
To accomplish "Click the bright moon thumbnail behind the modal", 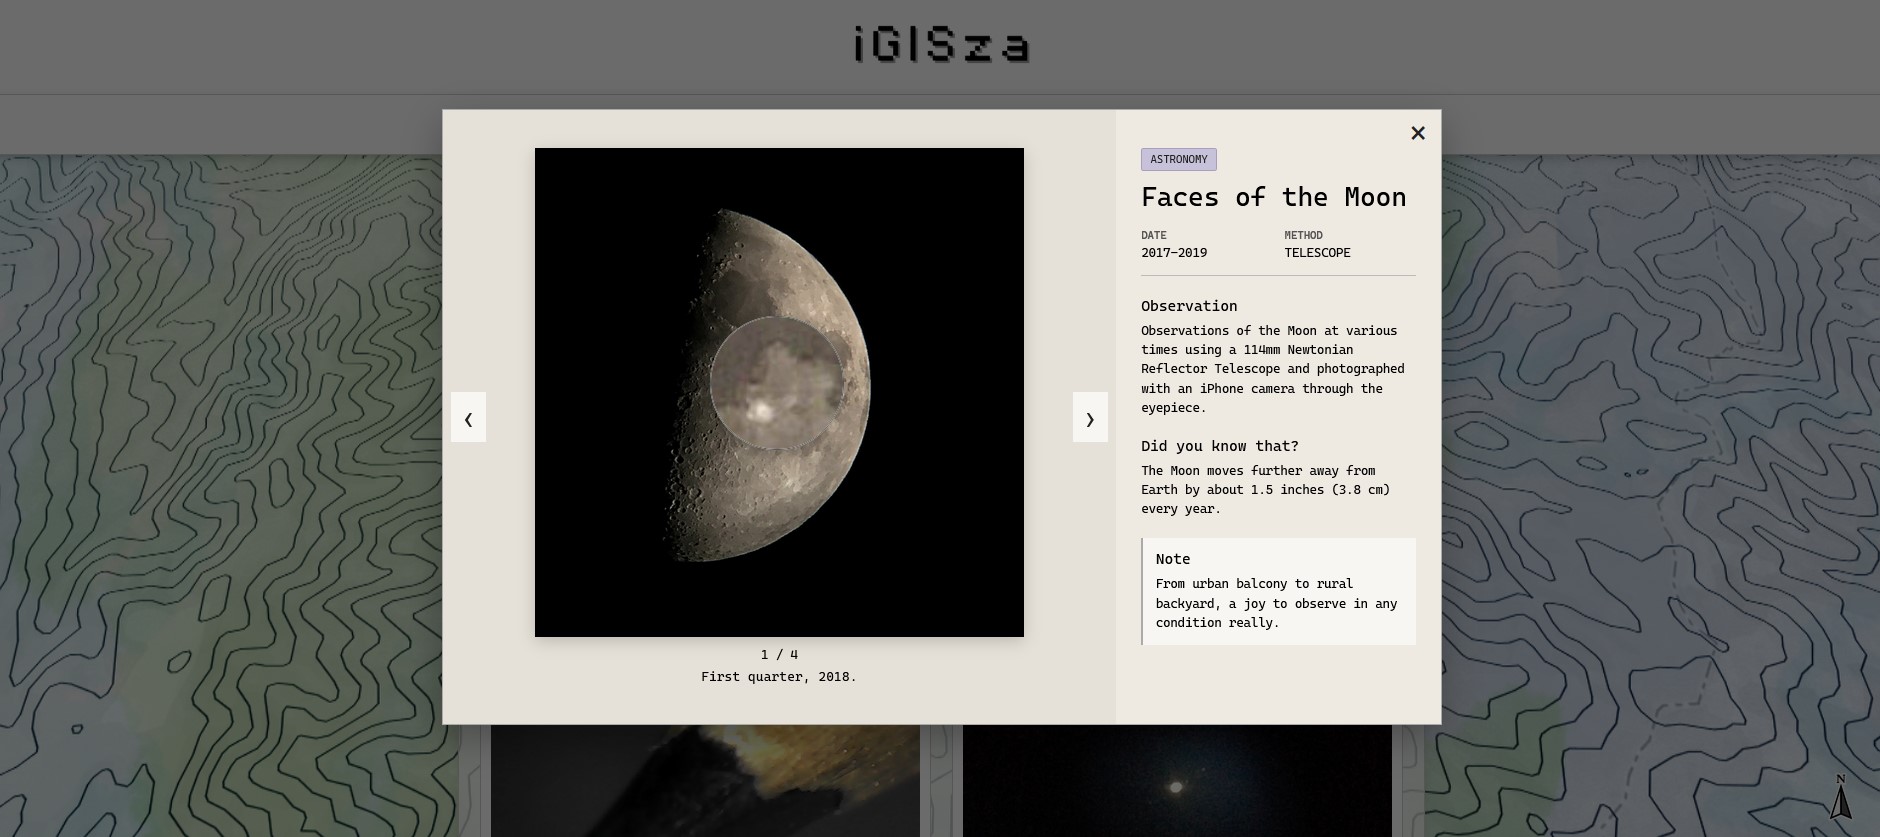I will coord(1177,781).
